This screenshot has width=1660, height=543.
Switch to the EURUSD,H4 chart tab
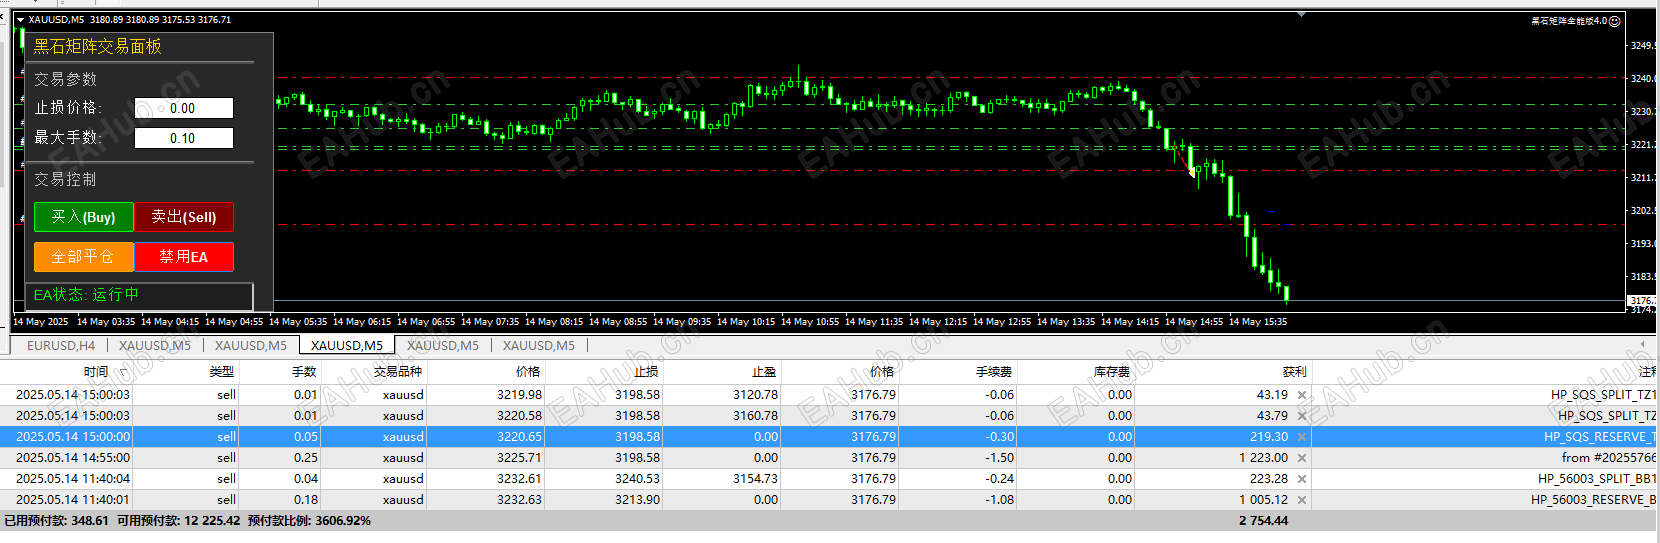click(61, 345)
